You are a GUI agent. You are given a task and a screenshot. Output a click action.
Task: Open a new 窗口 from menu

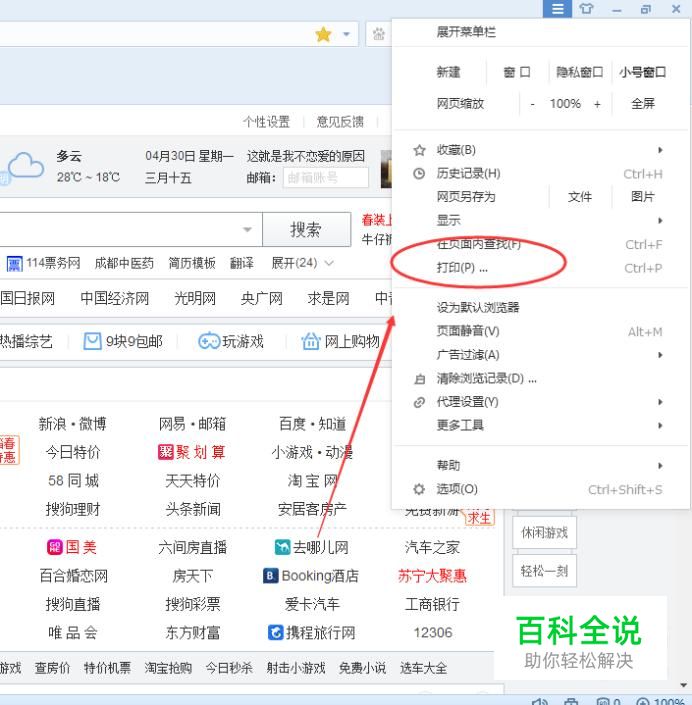(517, 72)
